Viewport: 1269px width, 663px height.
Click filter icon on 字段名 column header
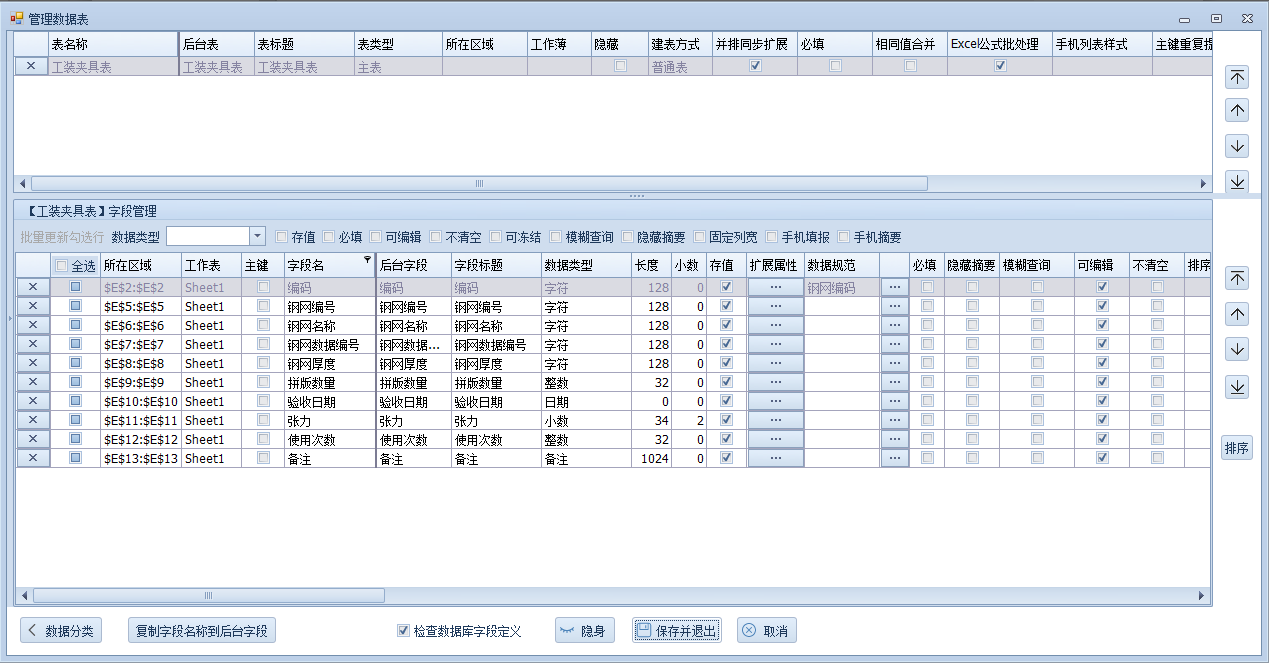coord(367,260)
